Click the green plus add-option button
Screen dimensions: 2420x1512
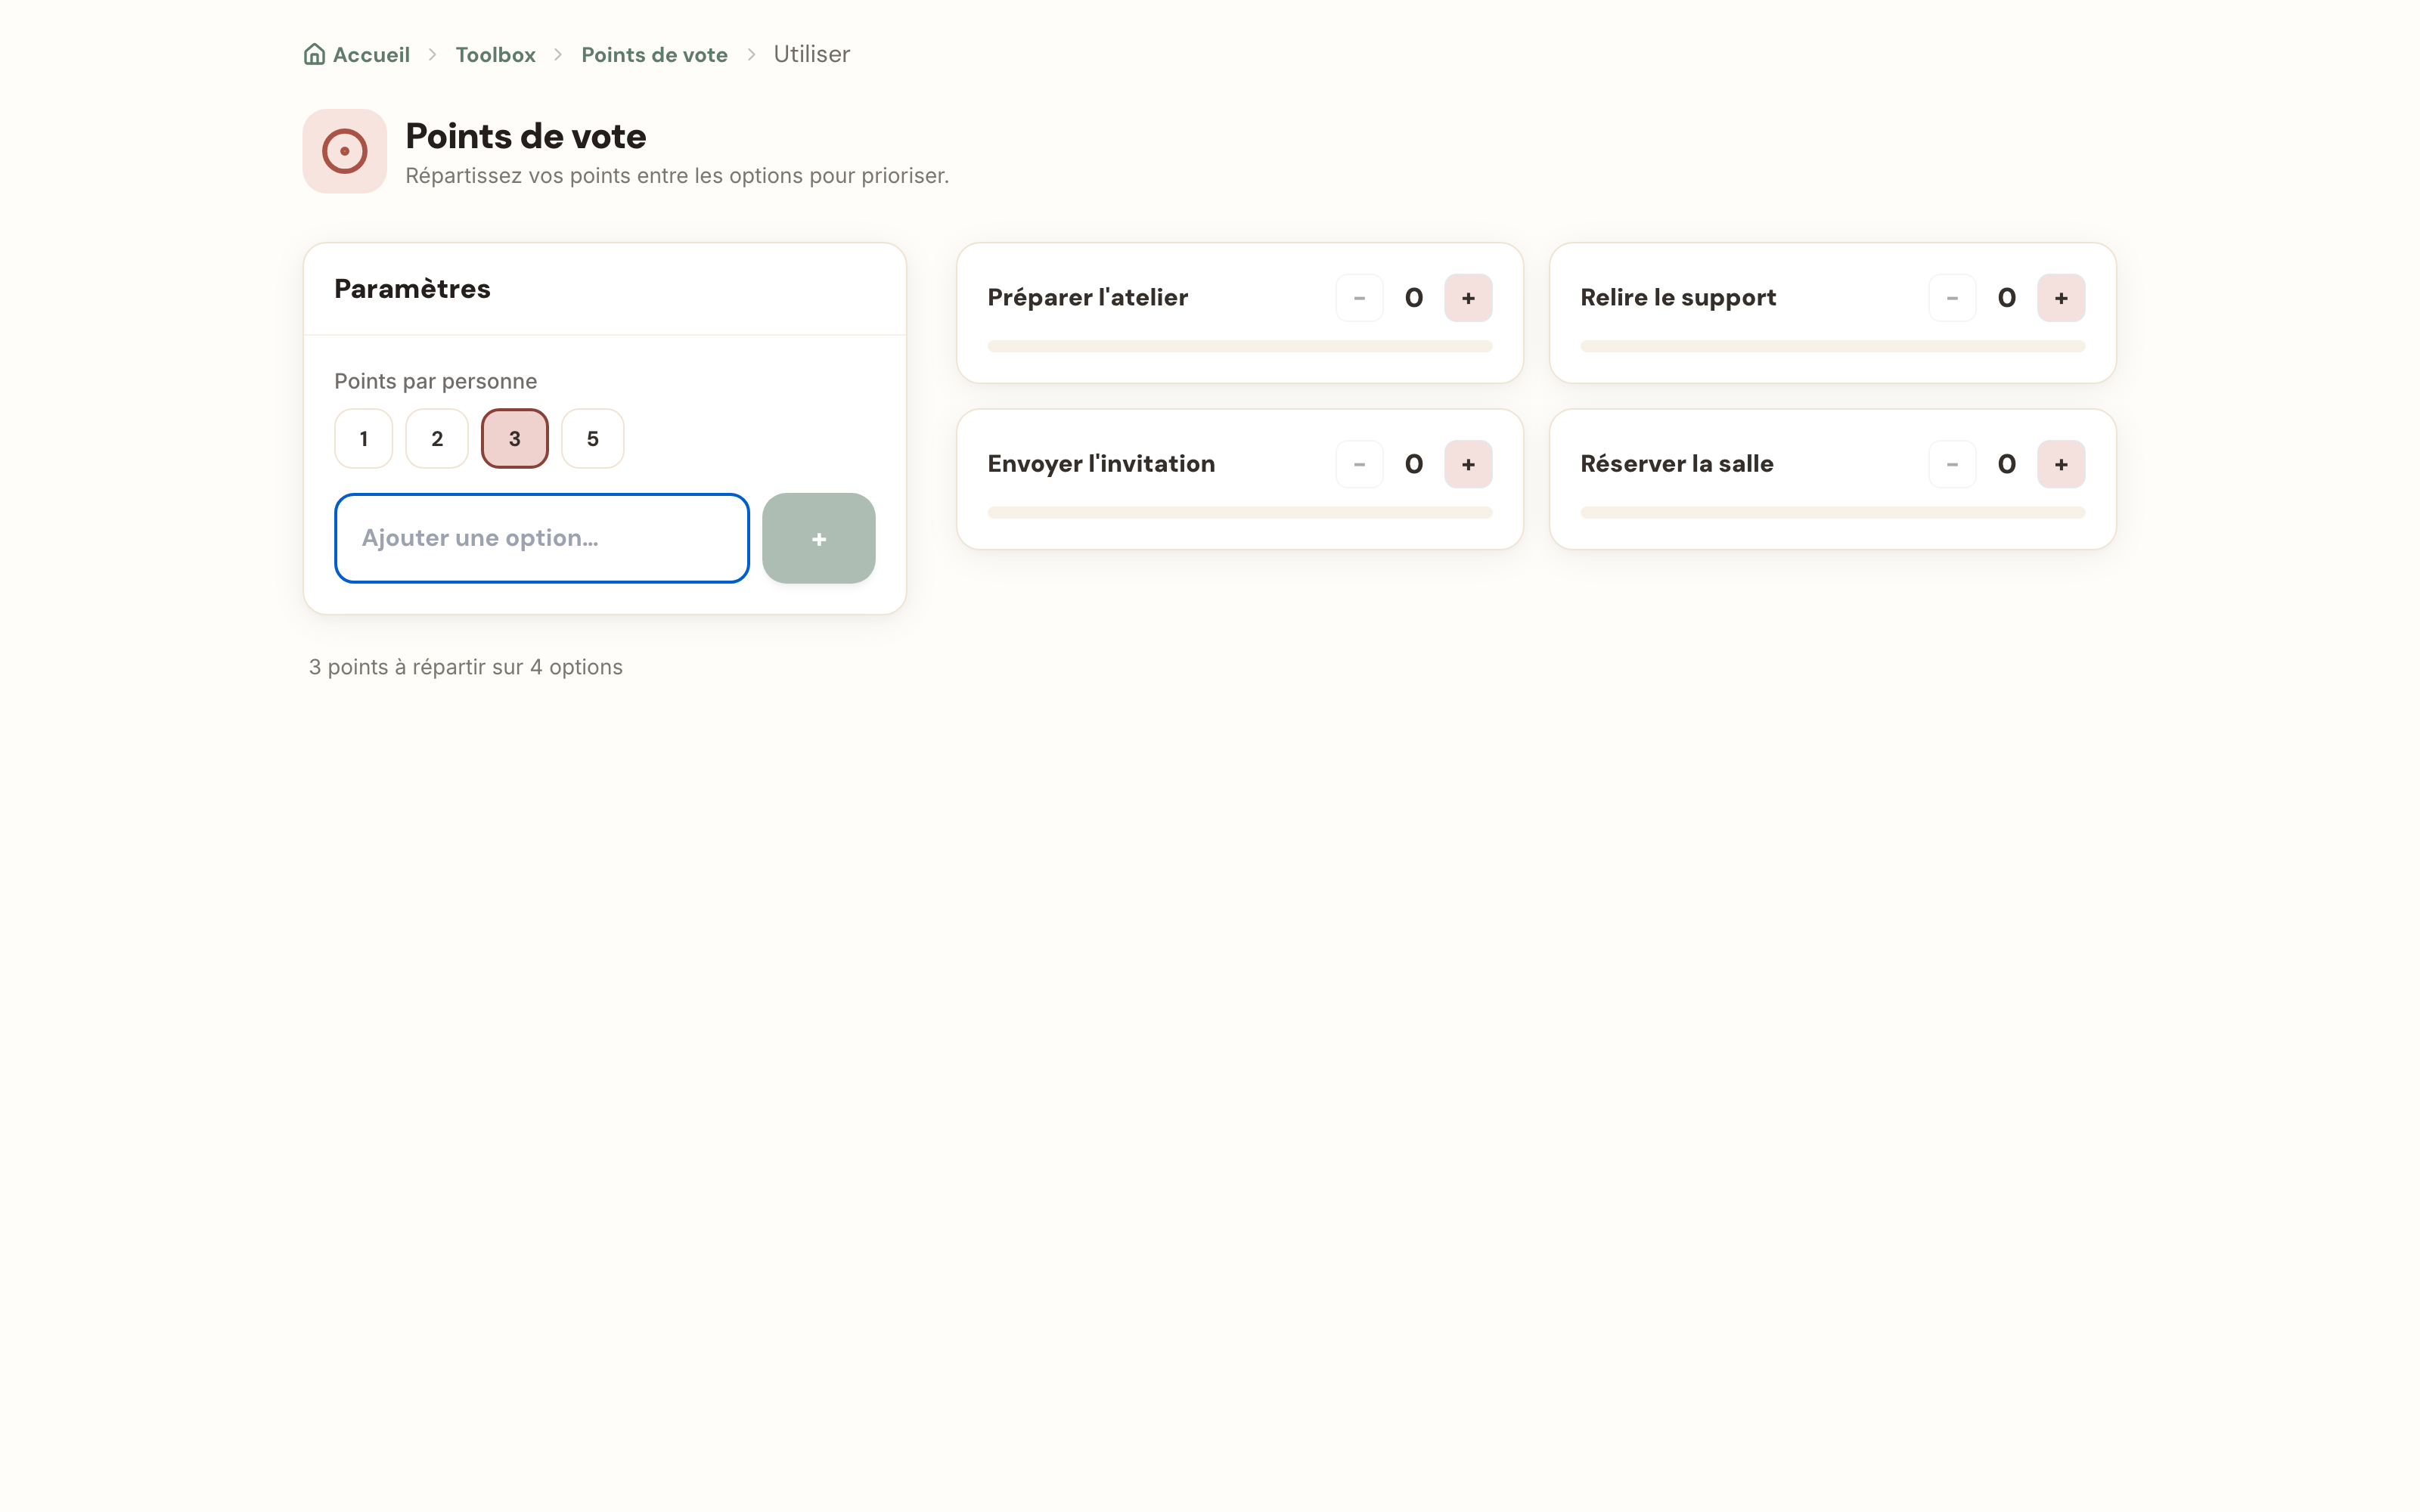click(819, 538)
